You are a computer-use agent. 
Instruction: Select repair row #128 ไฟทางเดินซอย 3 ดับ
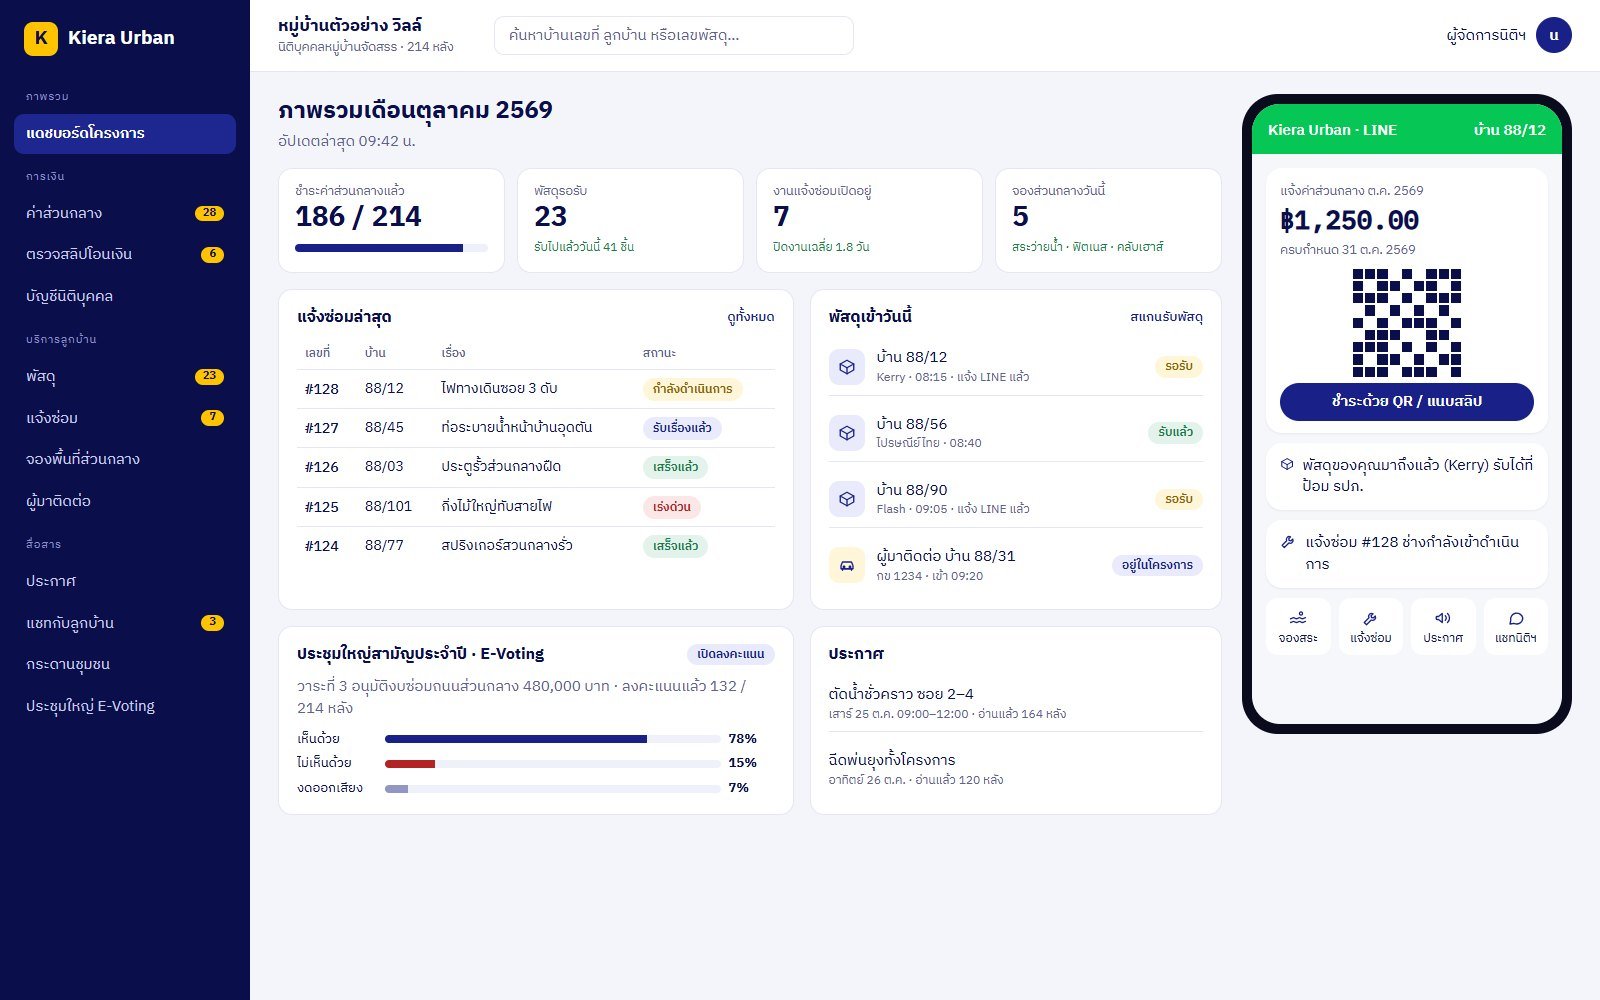[536, 389]
